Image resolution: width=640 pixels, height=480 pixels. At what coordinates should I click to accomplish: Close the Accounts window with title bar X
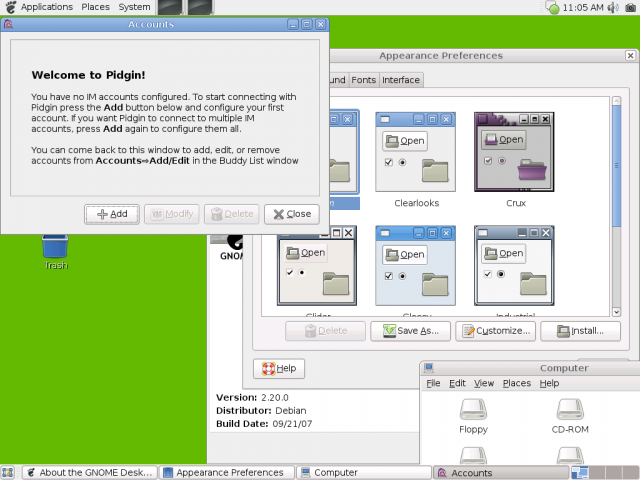coord(320,24)
